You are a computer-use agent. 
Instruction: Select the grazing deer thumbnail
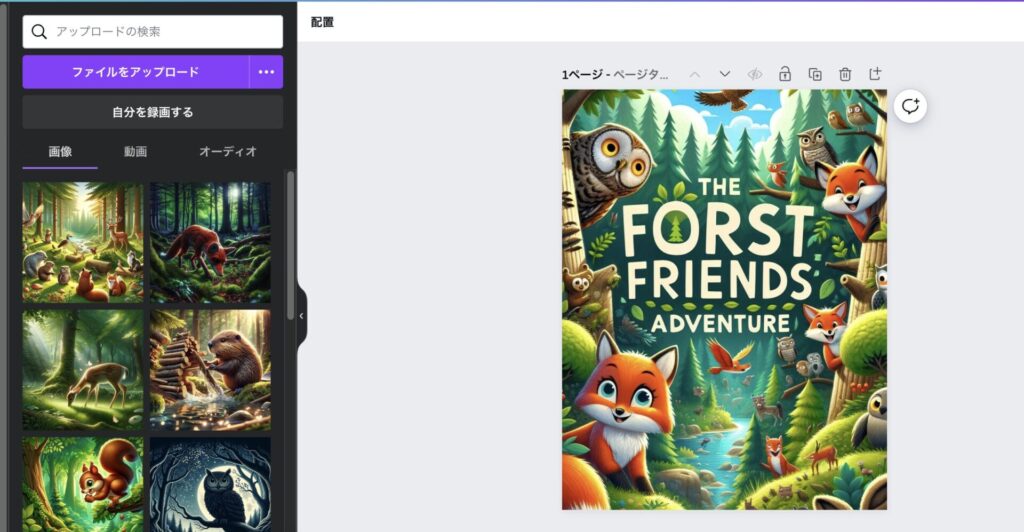coord(83,370)
